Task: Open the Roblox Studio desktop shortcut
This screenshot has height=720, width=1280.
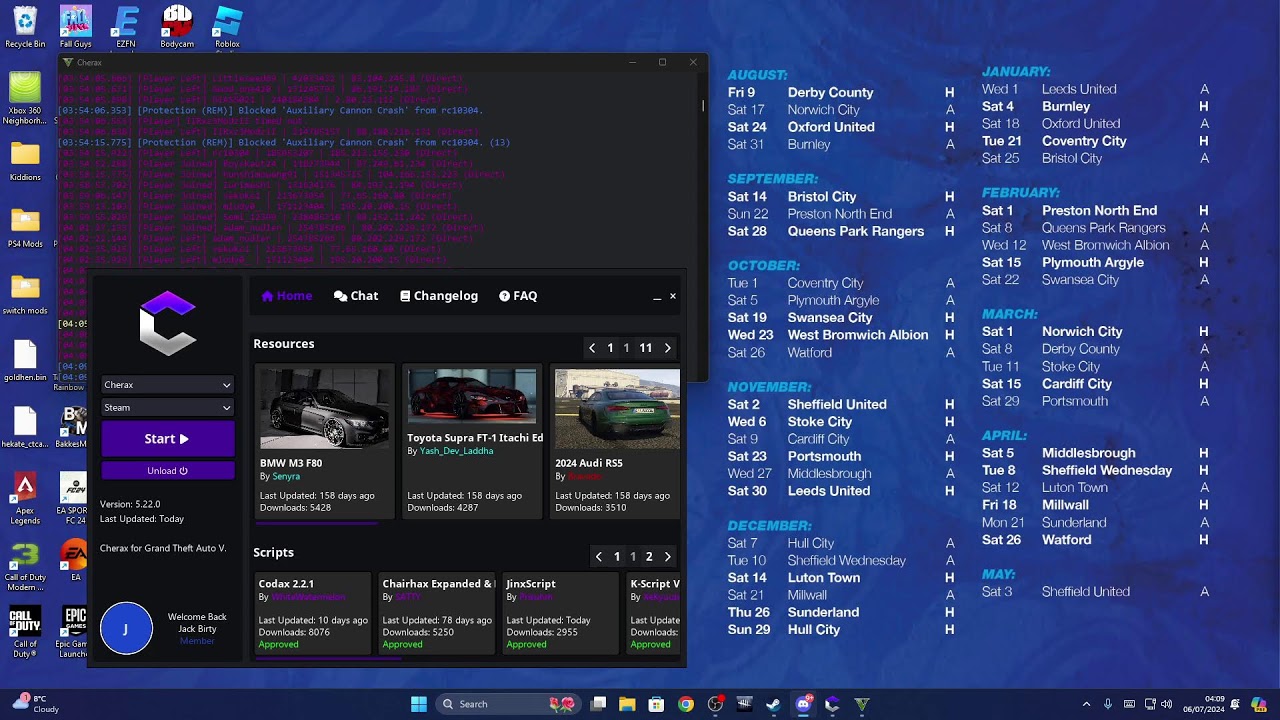Action: point(228,27)
